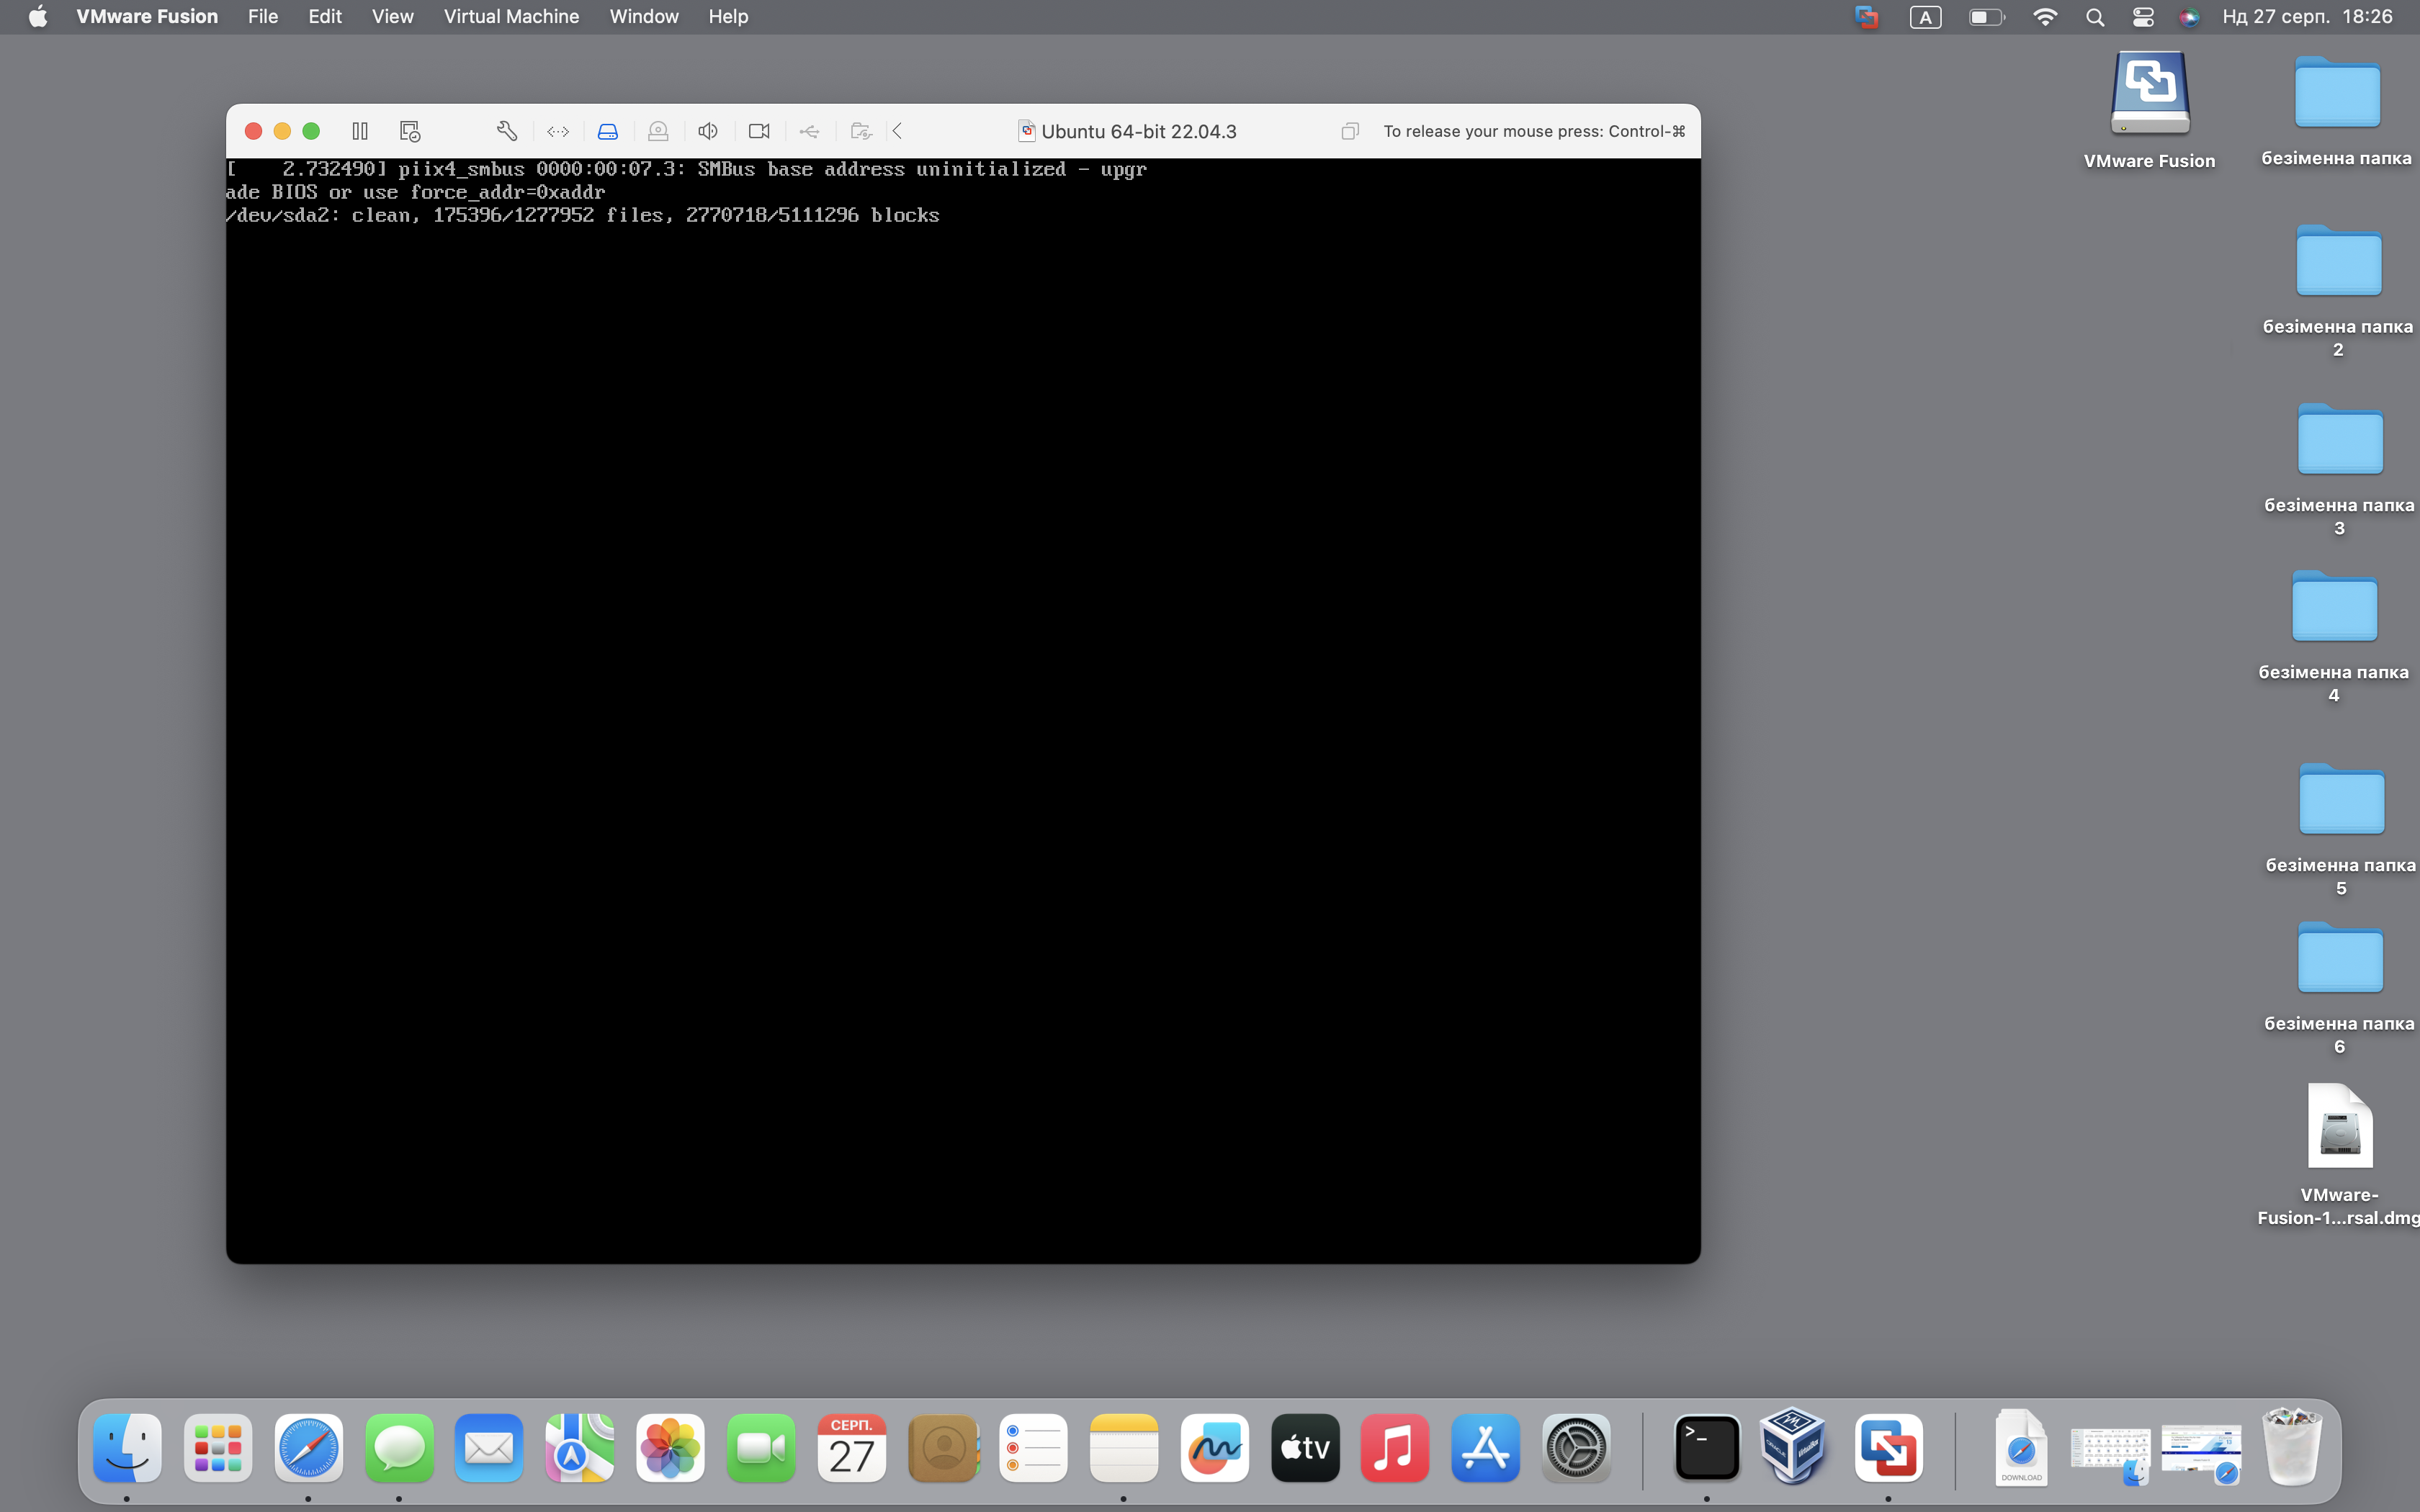This screenshot has width=2420, height=1512.
Task: Open VirtualBox from the dock
Action: [x=1793, y=1446]
